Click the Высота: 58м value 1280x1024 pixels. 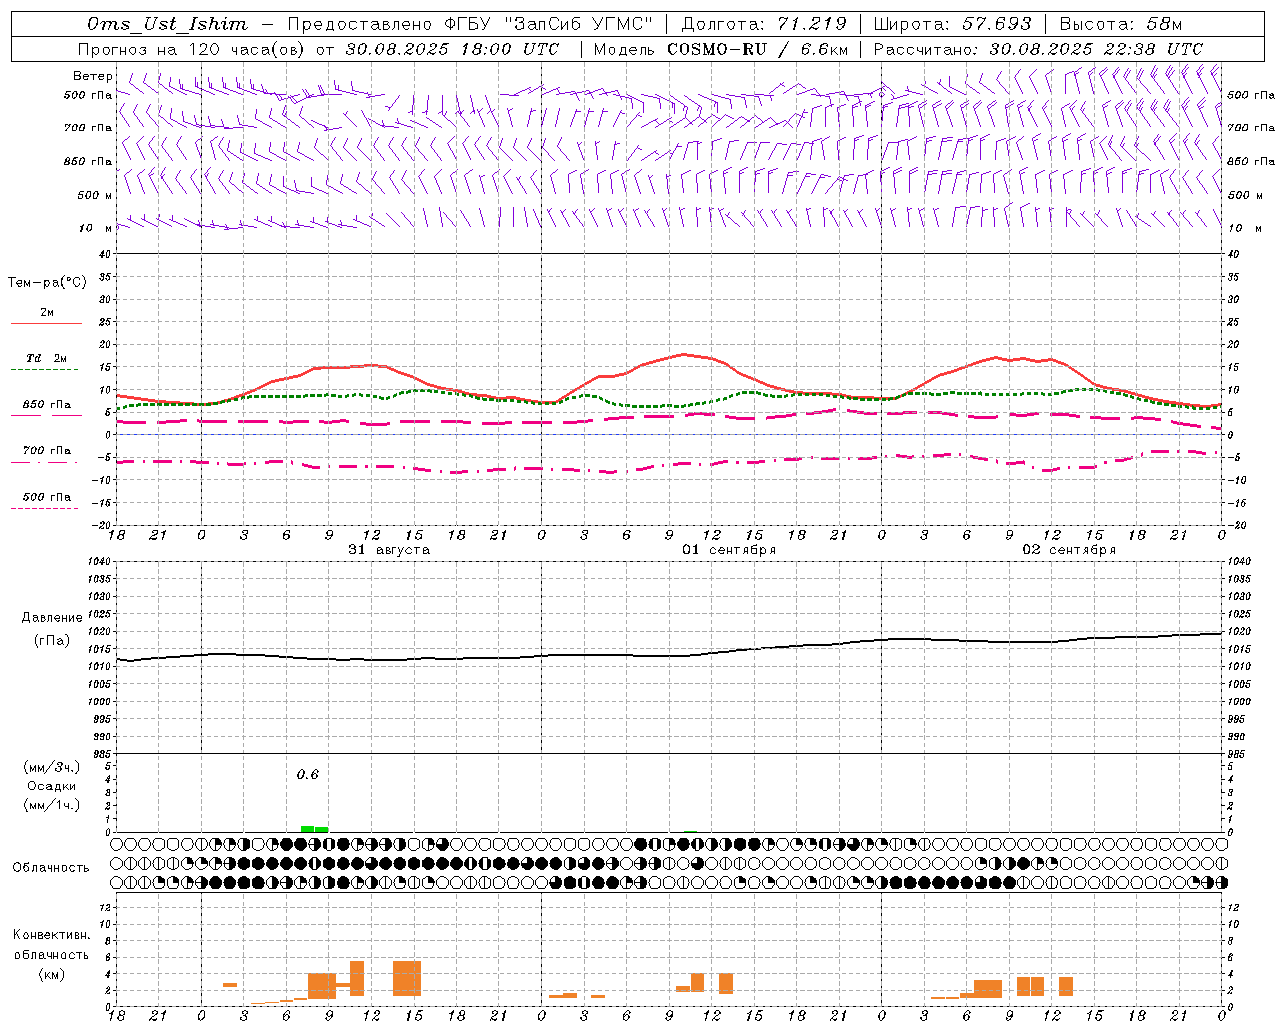[x=1121, y=24]
